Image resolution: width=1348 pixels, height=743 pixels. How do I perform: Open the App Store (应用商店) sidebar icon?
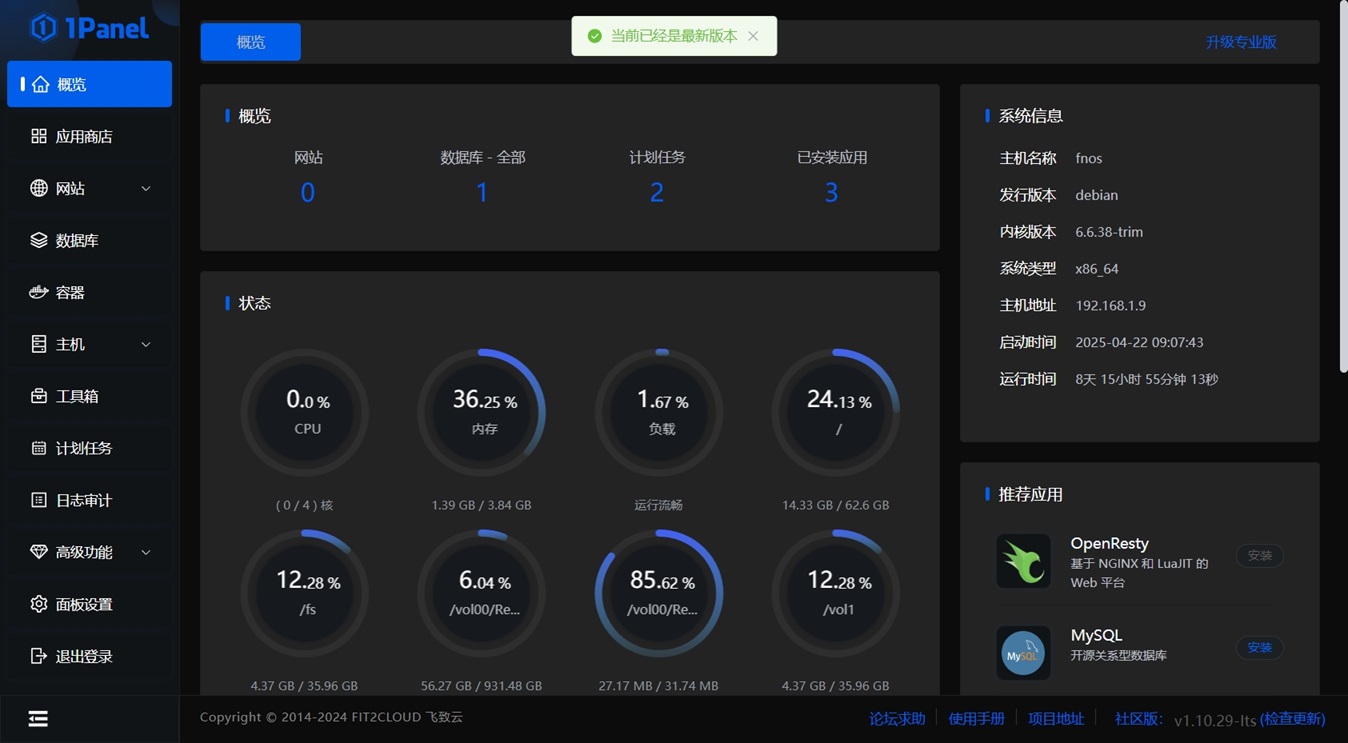(39, 136)
